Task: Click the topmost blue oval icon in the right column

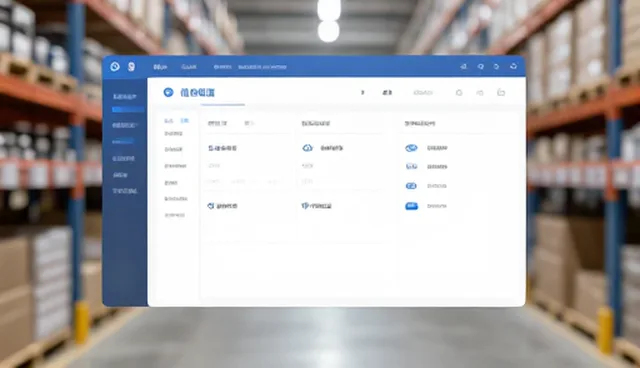Action: pos(411,148)
